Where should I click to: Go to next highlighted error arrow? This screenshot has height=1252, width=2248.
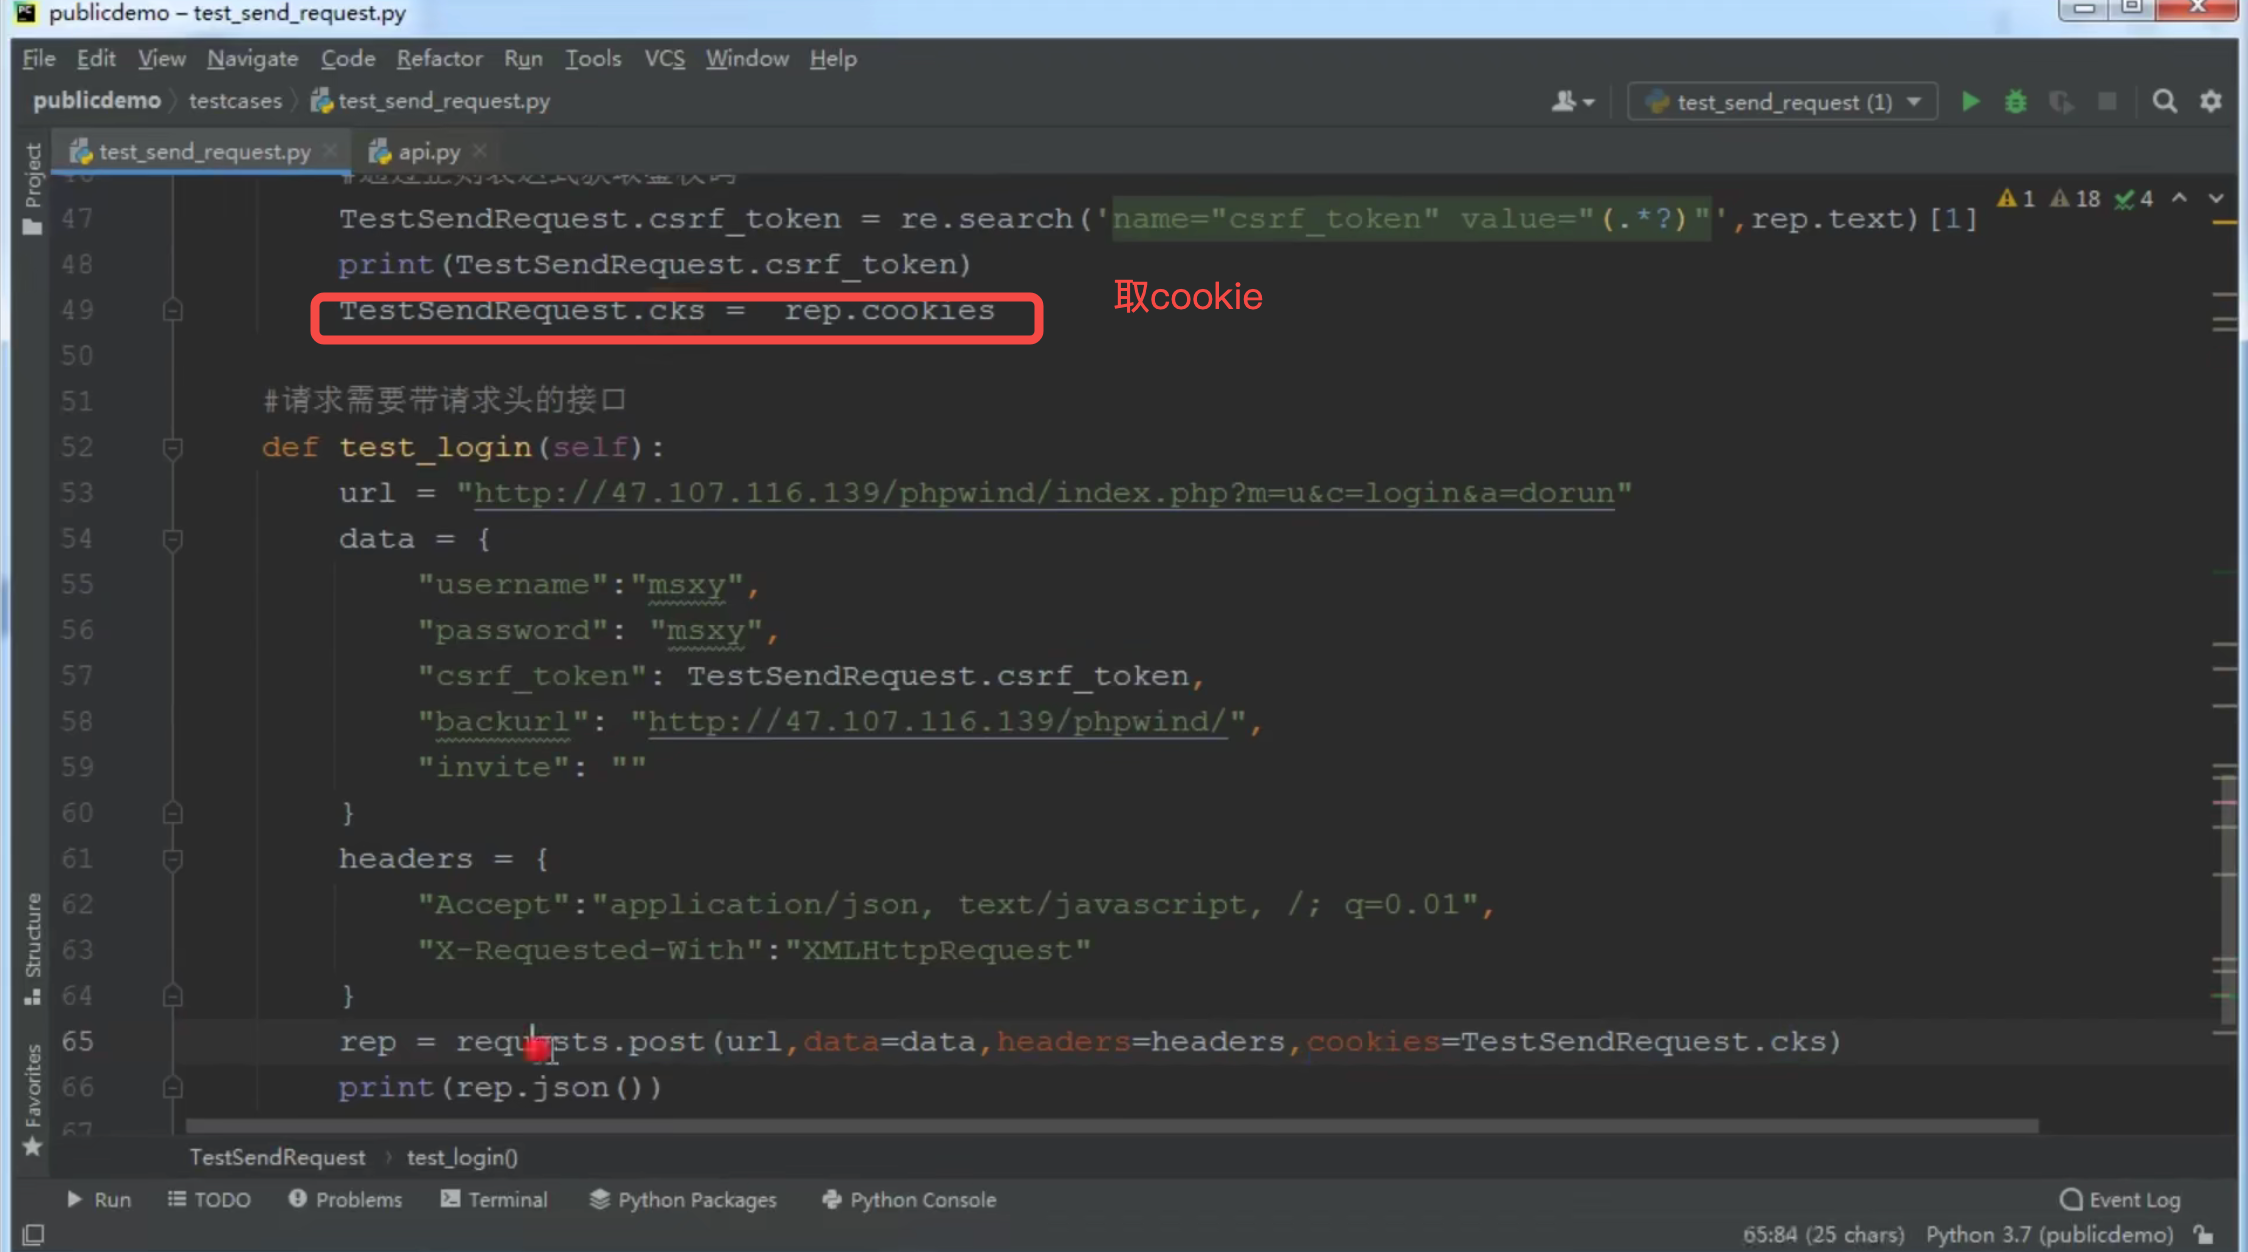coord(2217,198)
